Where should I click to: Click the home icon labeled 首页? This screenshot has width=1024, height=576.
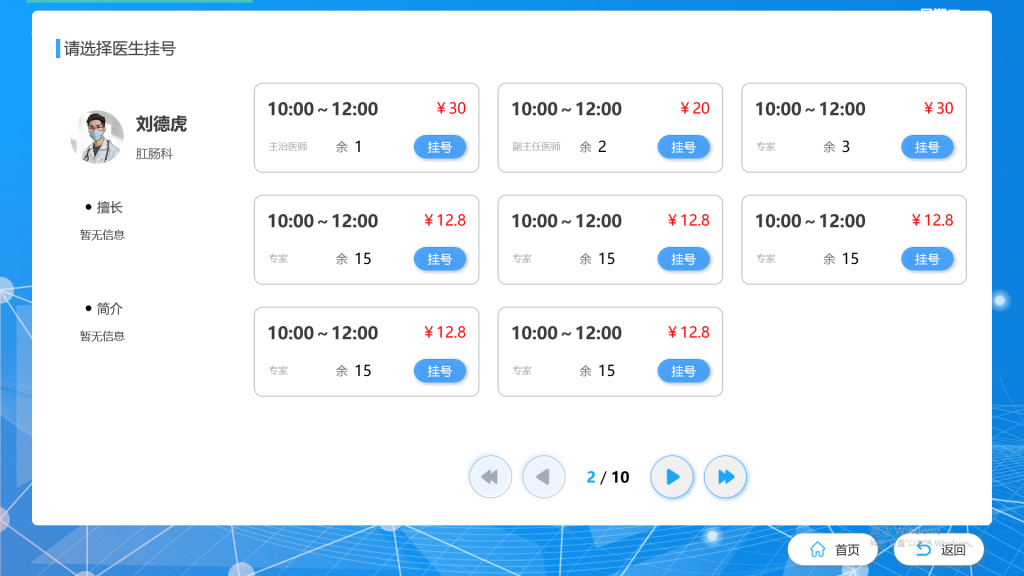coord(818,550)
